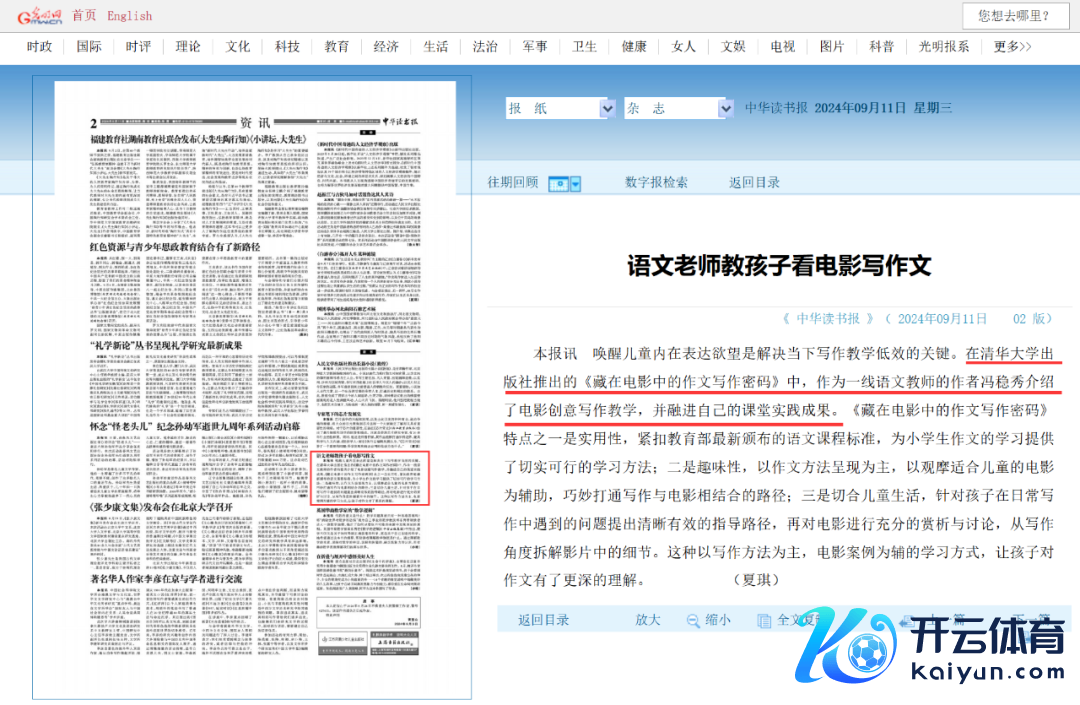The width and height of the screenshot is (1080, 705).
Task: Click the 您想去哪里？ search box
Action: point(1014,15)
